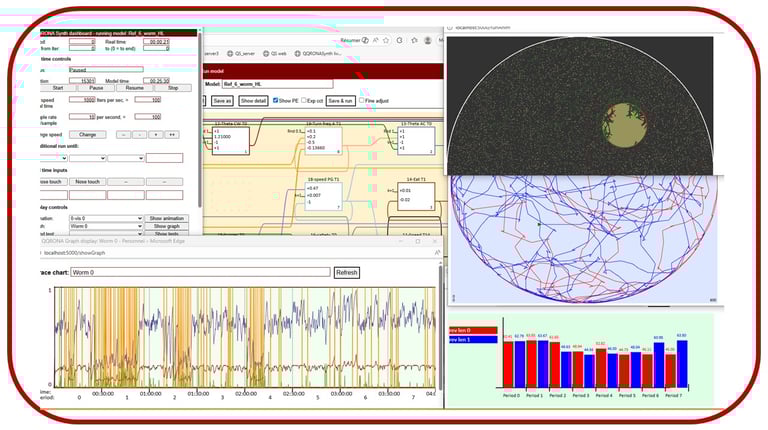Open the animation dropdown showing 0-vis 0
Screen dimensions: 768x430
pyautogui.click(x=104, y=217)
